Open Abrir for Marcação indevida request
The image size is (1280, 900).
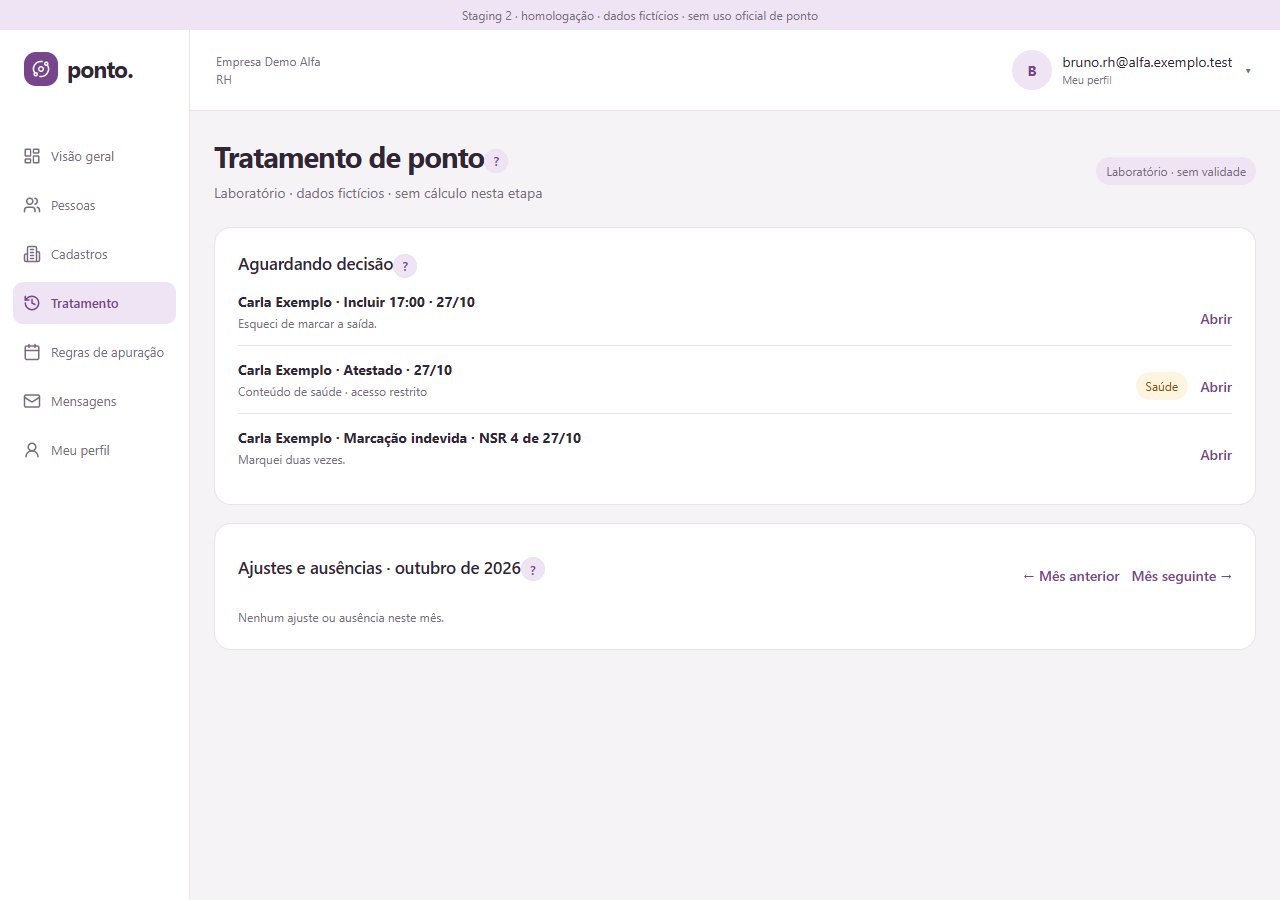coord(1216,455)
